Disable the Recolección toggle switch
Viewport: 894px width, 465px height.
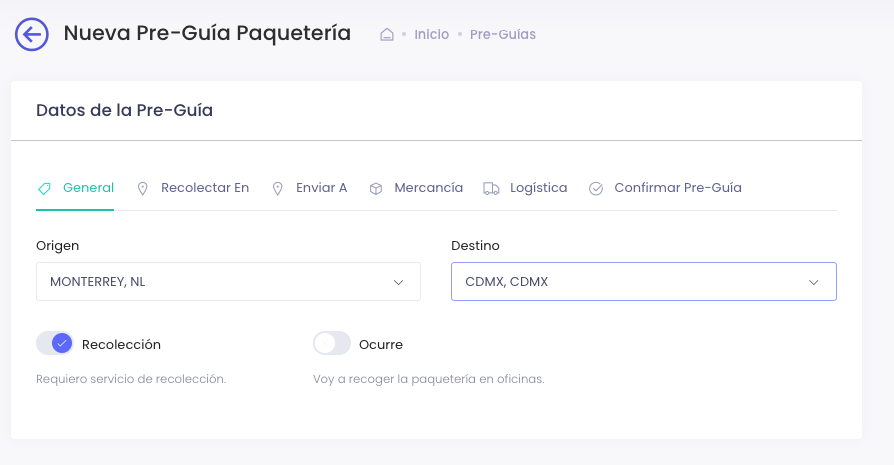[x=55, y=344]
